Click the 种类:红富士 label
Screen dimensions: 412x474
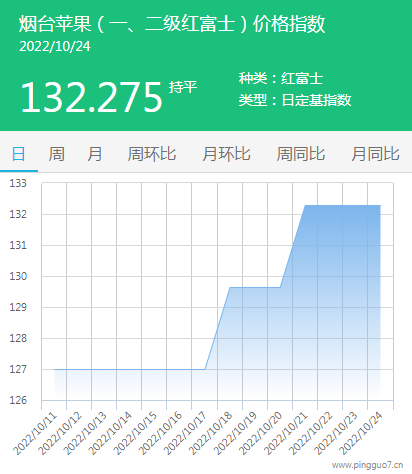point(281,79)
